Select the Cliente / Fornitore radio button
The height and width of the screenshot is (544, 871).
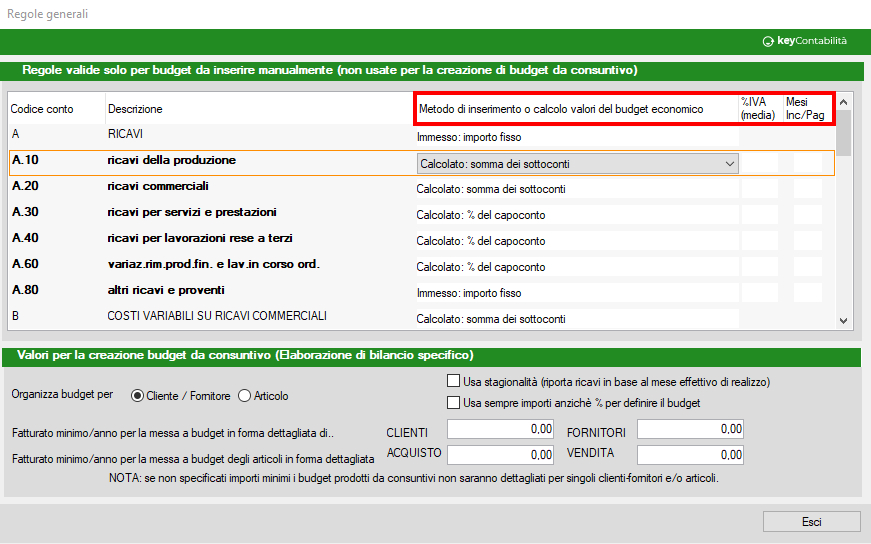coord(137,396)
